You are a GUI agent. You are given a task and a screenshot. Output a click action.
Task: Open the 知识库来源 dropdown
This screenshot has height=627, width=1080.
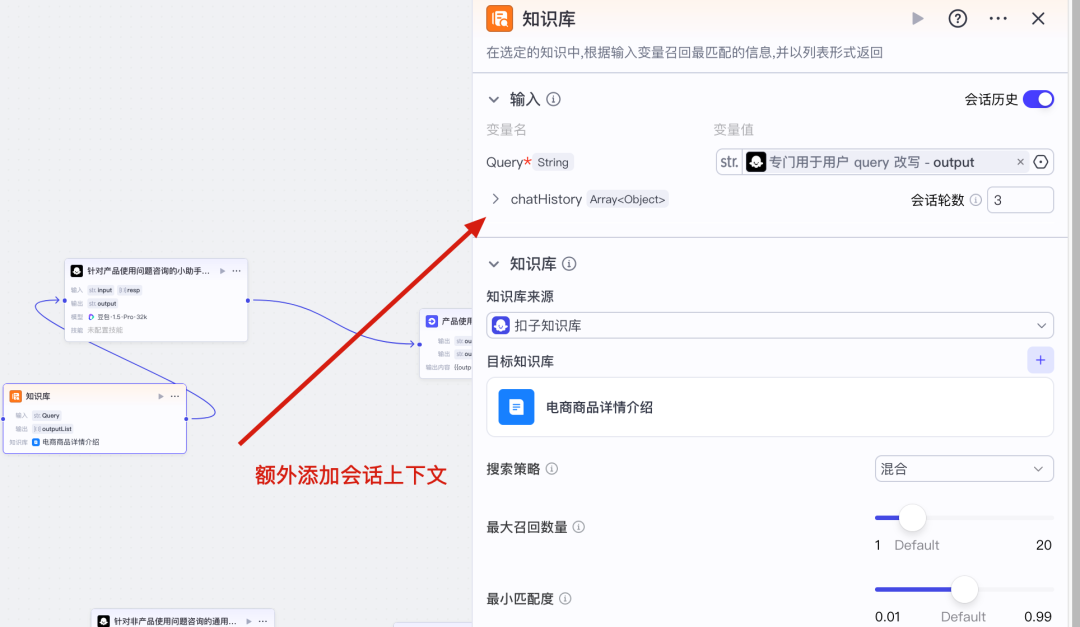pos(769,325)
